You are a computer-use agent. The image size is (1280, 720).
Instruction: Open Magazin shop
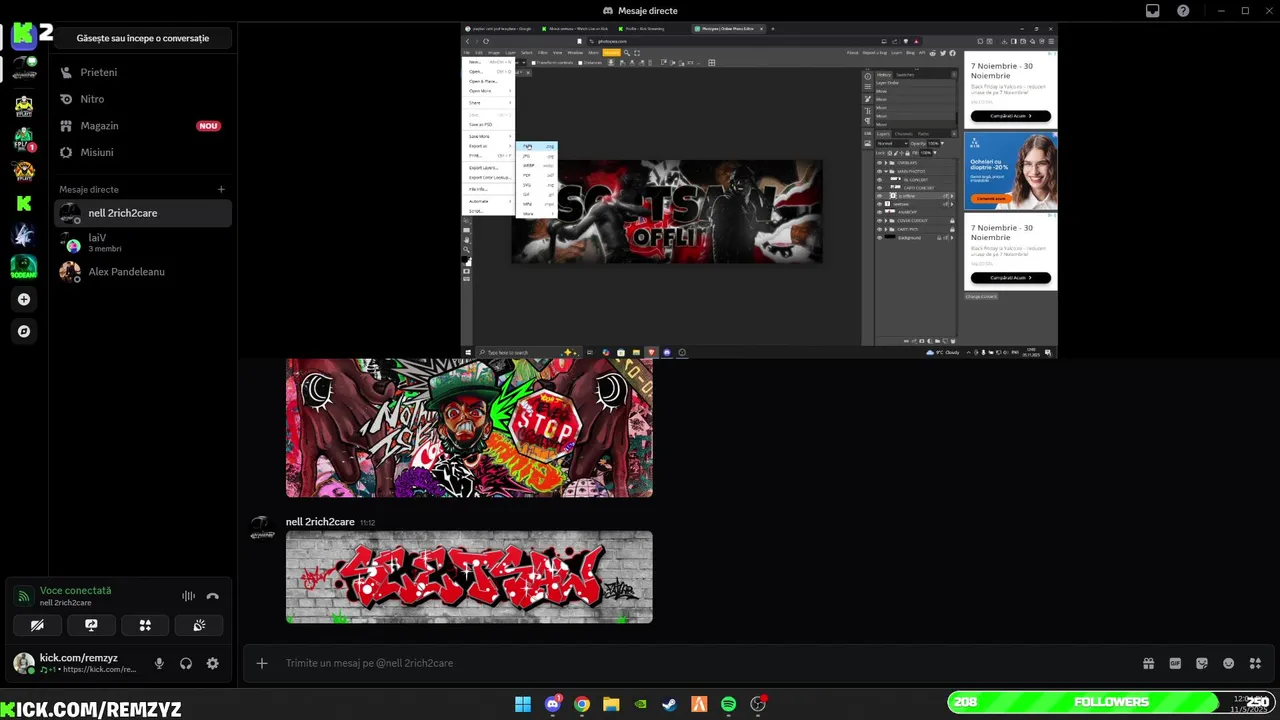[143, 126]
